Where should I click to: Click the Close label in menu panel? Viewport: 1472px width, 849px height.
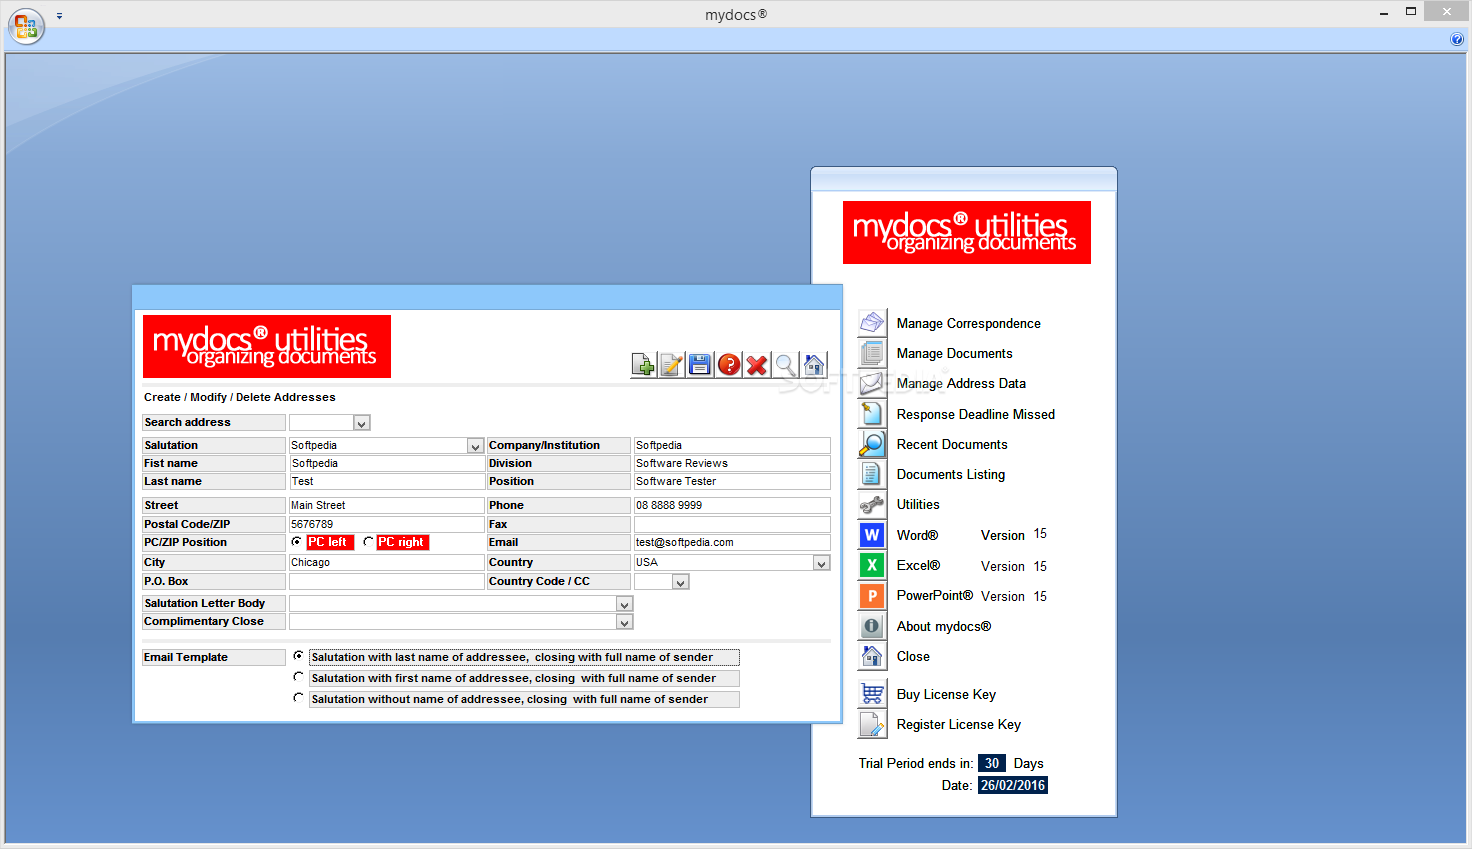[x=913, y=656]
